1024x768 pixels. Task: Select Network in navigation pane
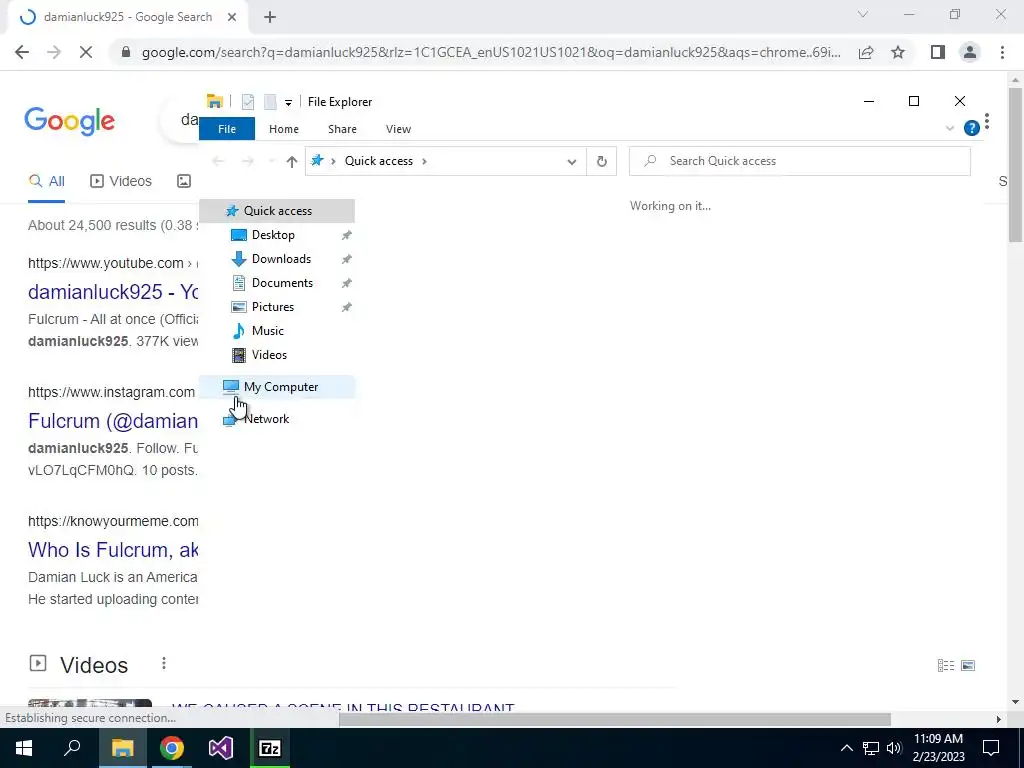[266, 419]
